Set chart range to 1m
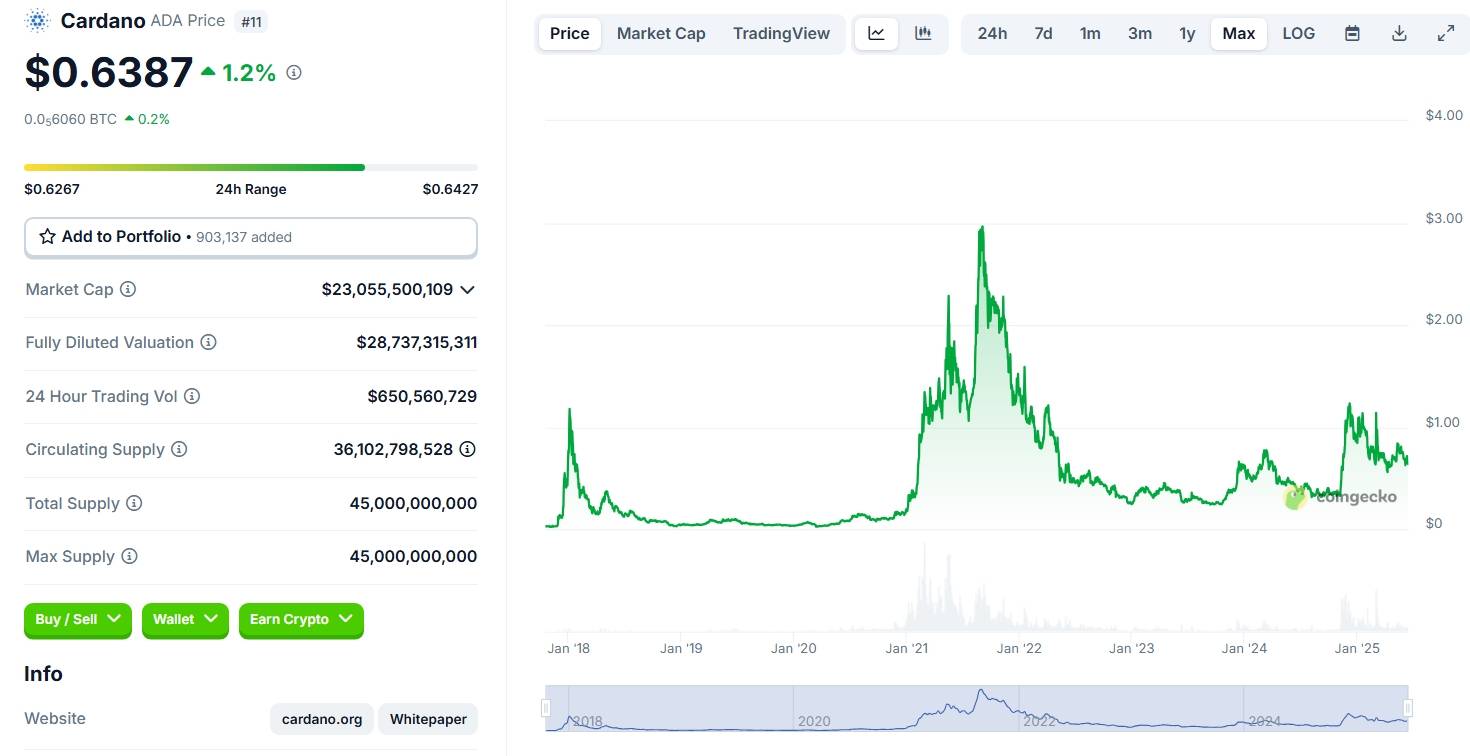 pos(1090,33)
